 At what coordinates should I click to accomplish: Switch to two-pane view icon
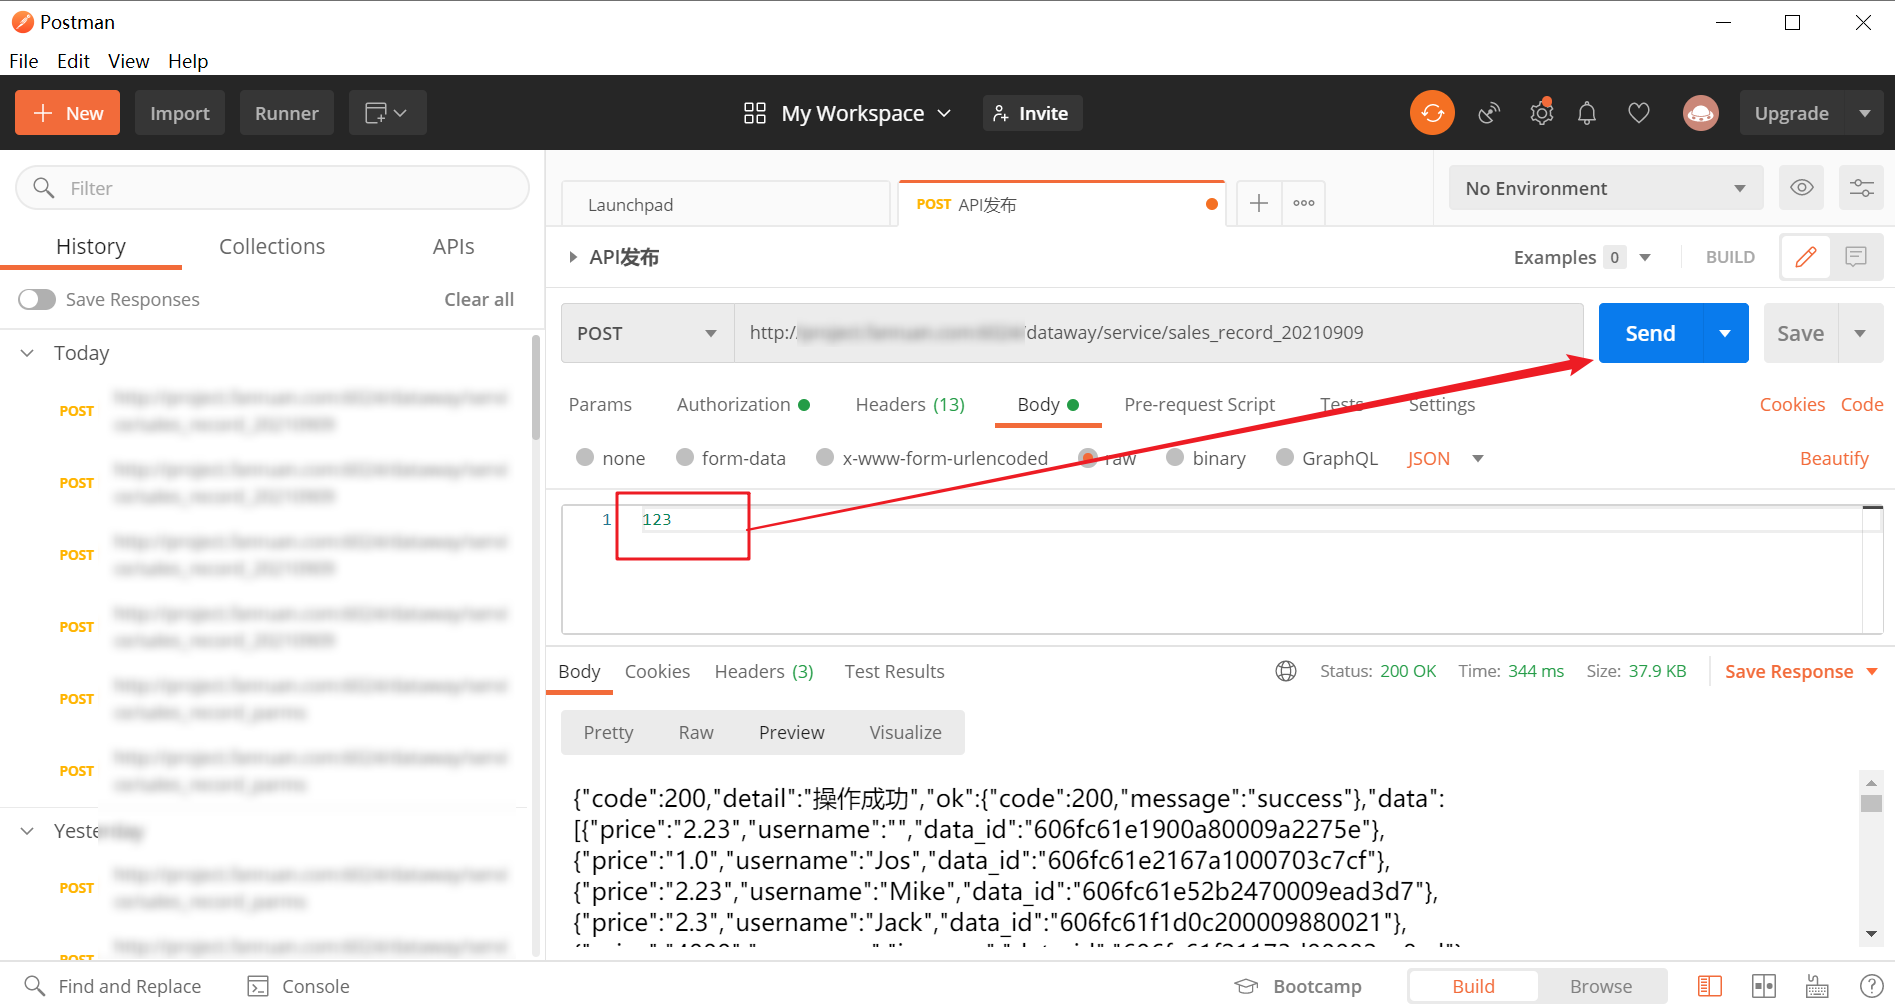pyautogui.click(x=1764, y=986)
